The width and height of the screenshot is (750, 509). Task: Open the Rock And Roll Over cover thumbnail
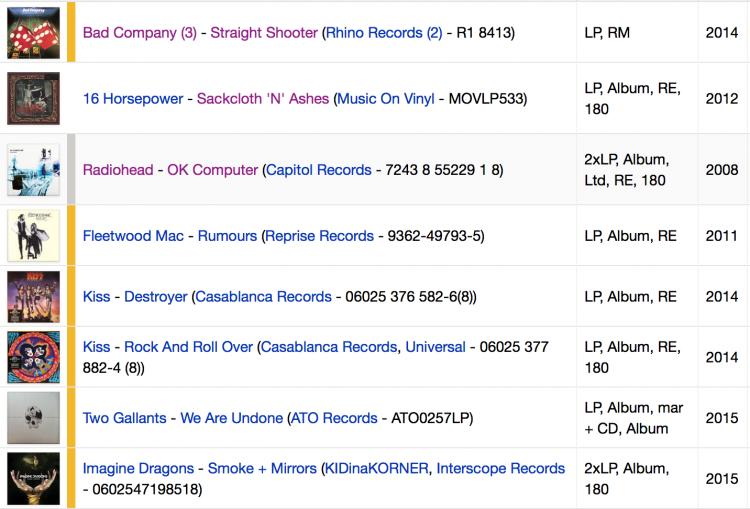(x=33, y=357)
